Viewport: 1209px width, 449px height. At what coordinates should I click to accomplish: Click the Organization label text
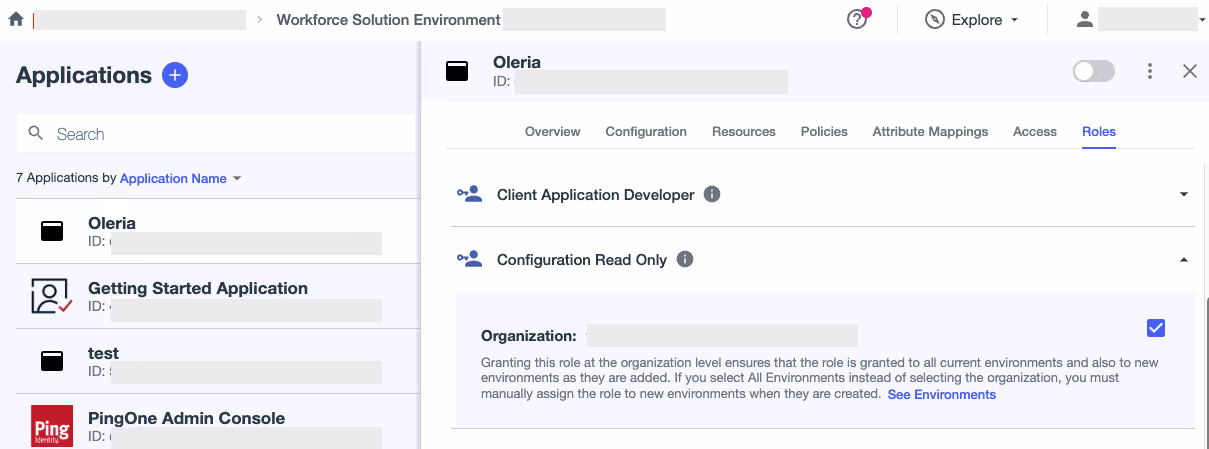pos(529,336)
